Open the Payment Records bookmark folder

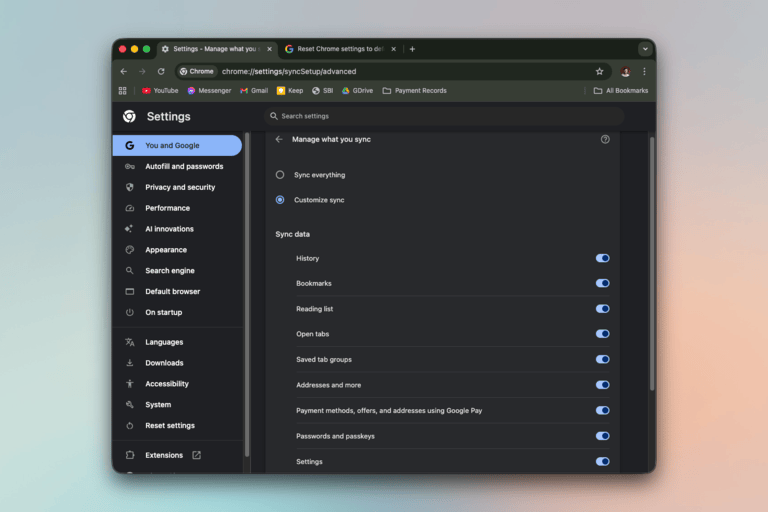414,91
